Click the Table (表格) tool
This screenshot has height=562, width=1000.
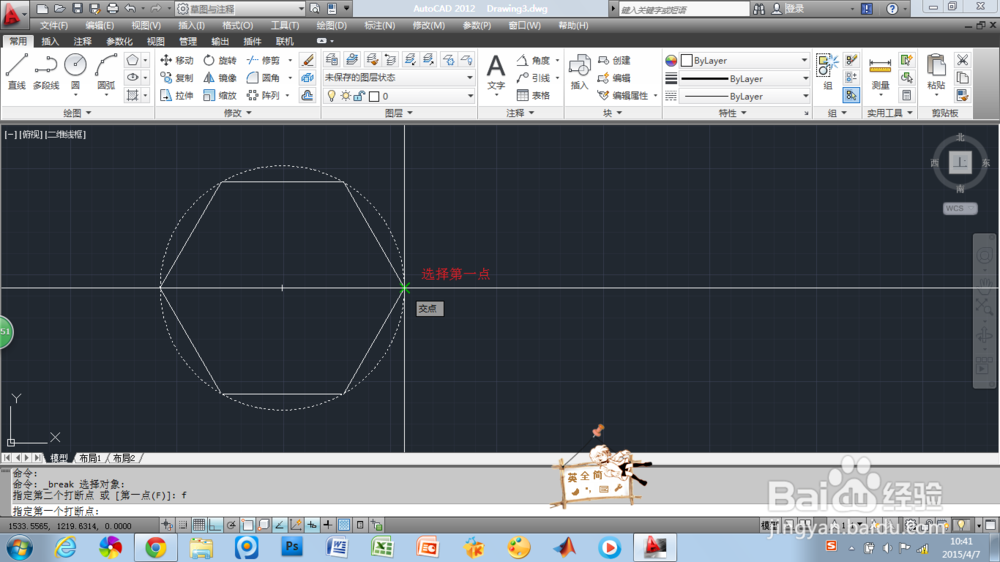534,96
